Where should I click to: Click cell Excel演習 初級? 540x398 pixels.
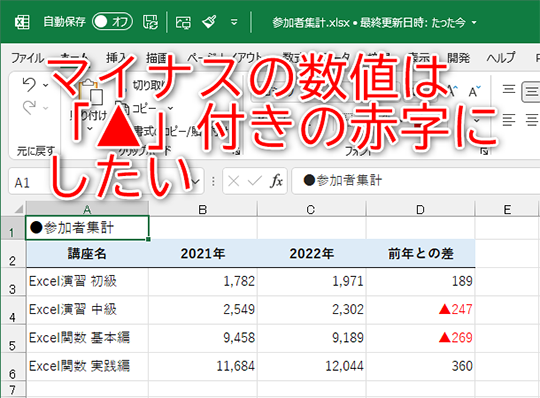(87, 282)
